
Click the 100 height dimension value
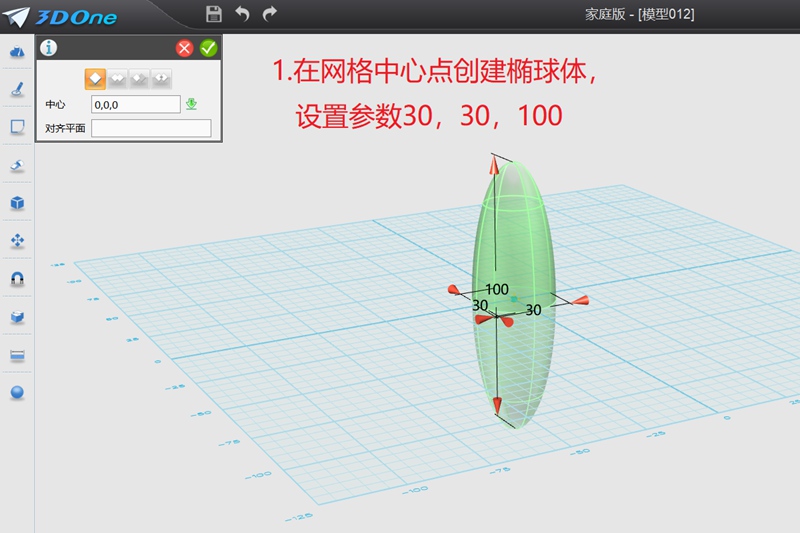497,289
